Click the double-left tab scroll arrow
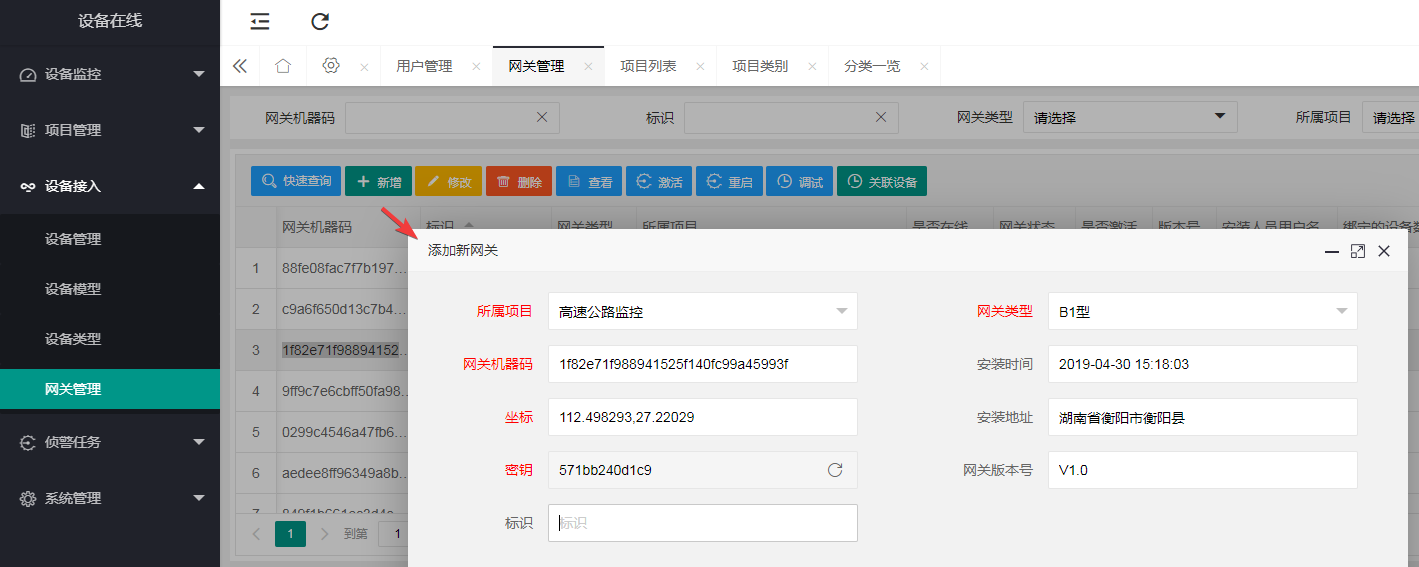The height and width of the screenshot is (567, 1419). click(x=240, y=66)
